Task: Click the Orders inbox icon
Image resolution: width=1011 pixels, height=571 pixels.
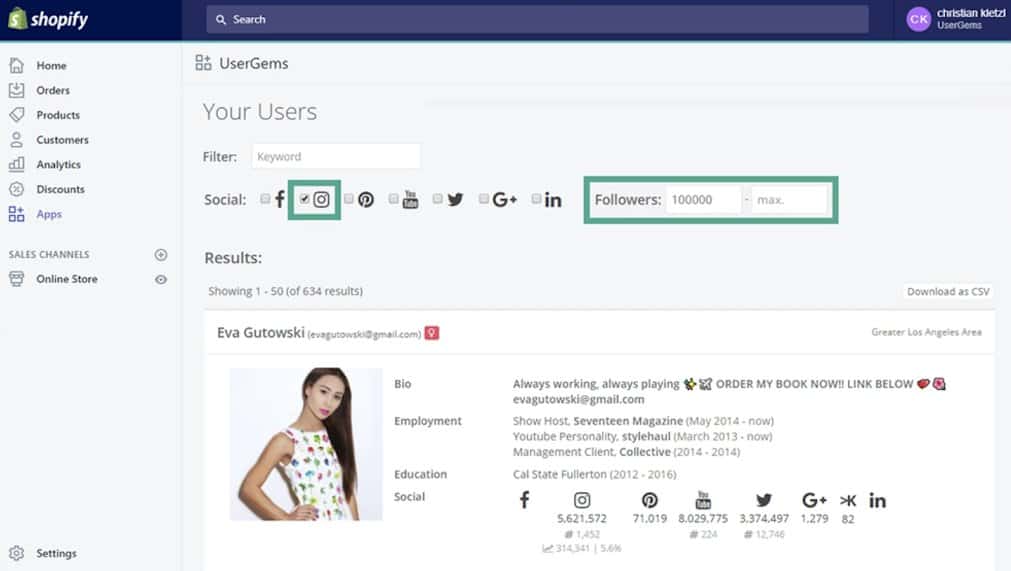Action: point(17,90)
